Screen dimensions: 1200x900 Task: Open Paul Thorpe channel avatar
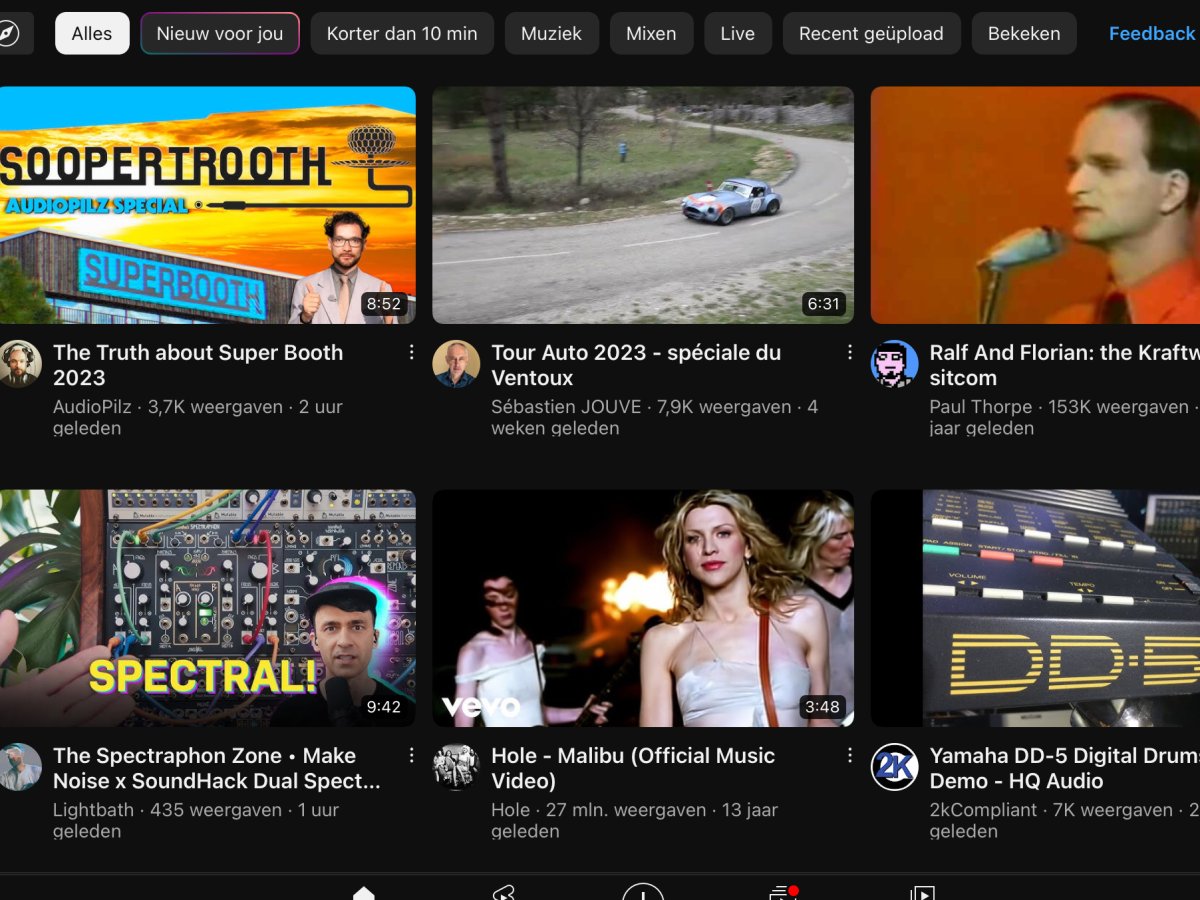[894, 364]
